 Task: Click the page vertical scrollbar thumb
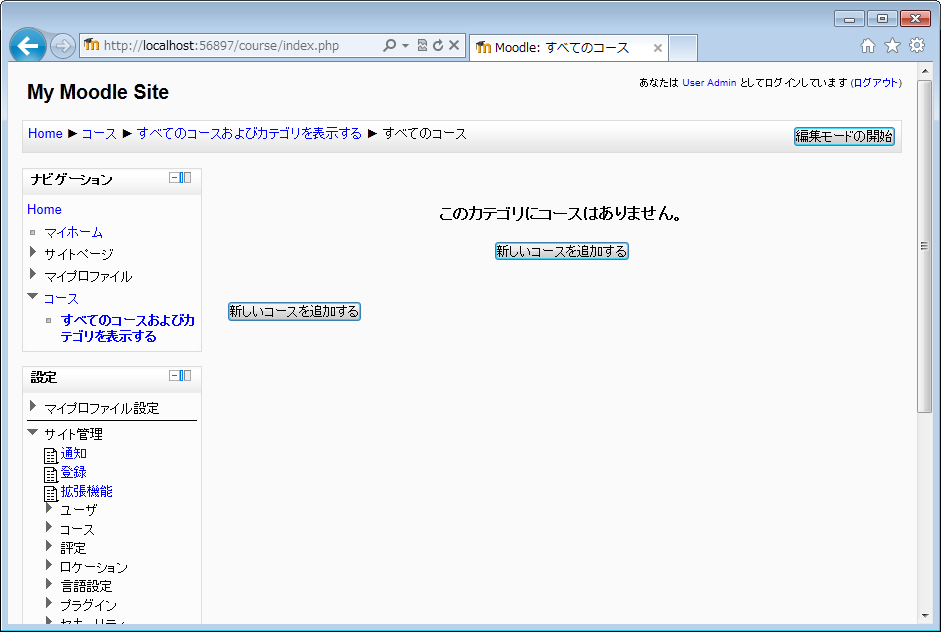924,246
